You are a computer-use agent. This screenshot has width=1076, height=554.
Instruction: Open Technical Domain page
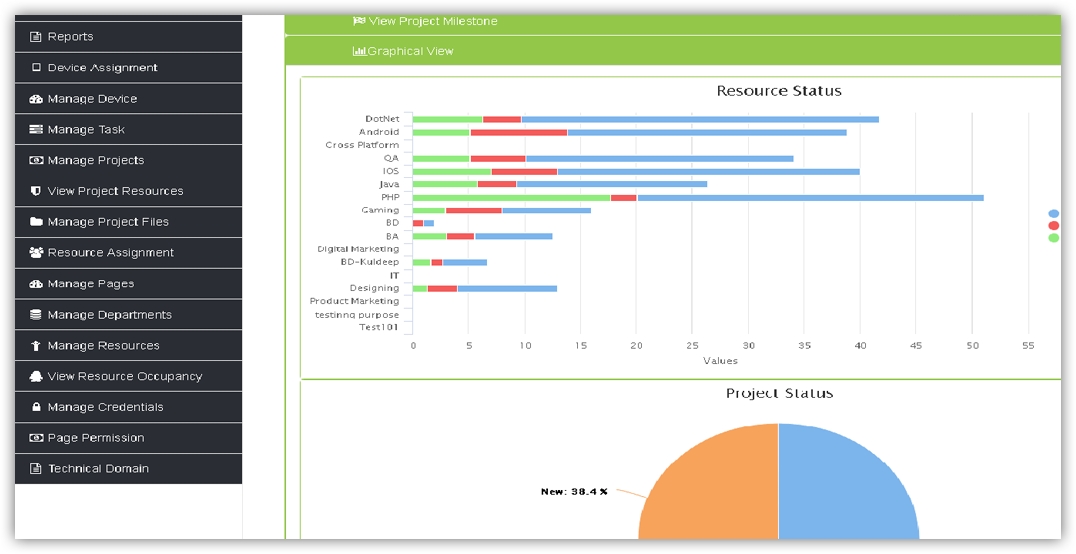click(x=128, y=469)
